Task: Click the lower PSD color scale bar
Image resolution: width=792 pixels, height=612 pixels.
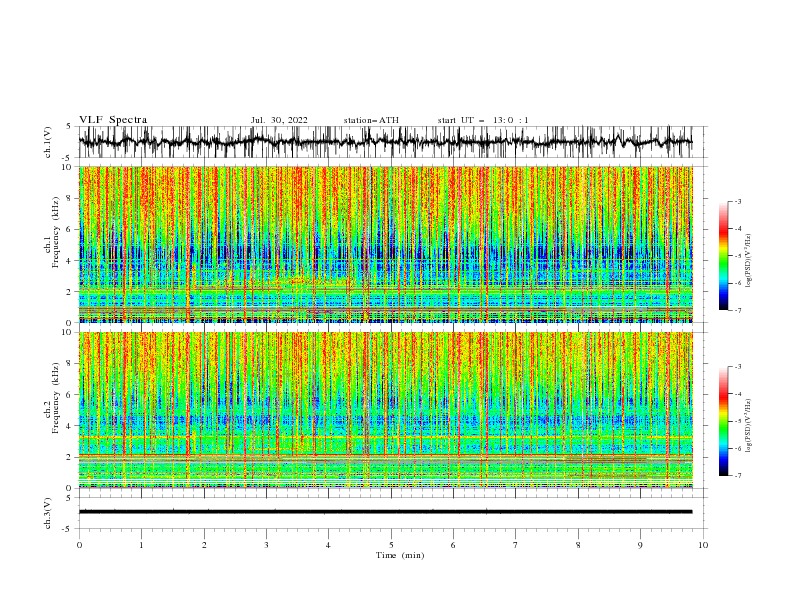Action: point(723,421)
